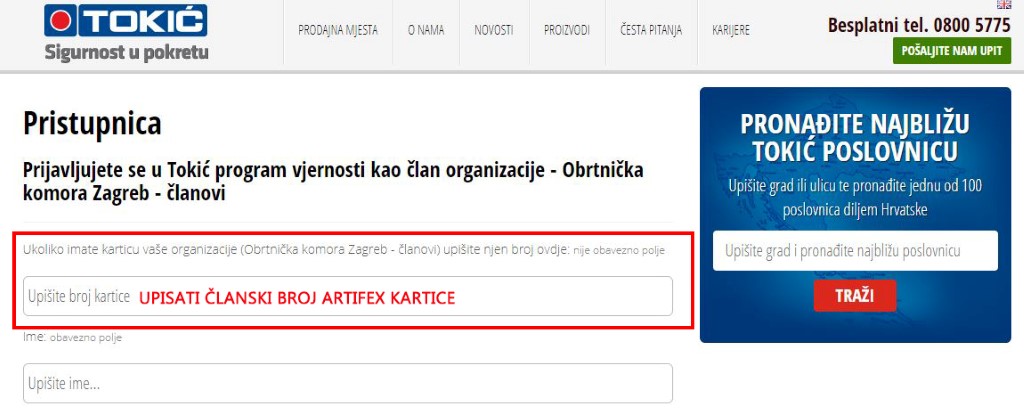Focus the city search input field
1024x416 pixels.
(x=855, y=251)
